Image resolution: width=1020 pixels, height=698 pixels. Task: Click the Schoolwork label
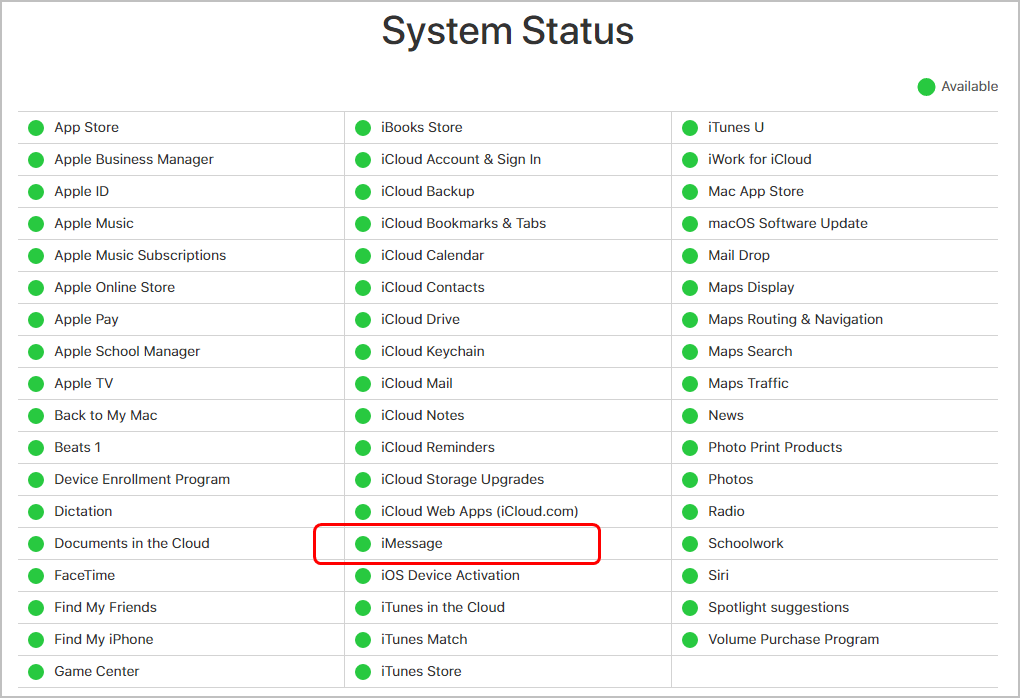coord(745,543)
